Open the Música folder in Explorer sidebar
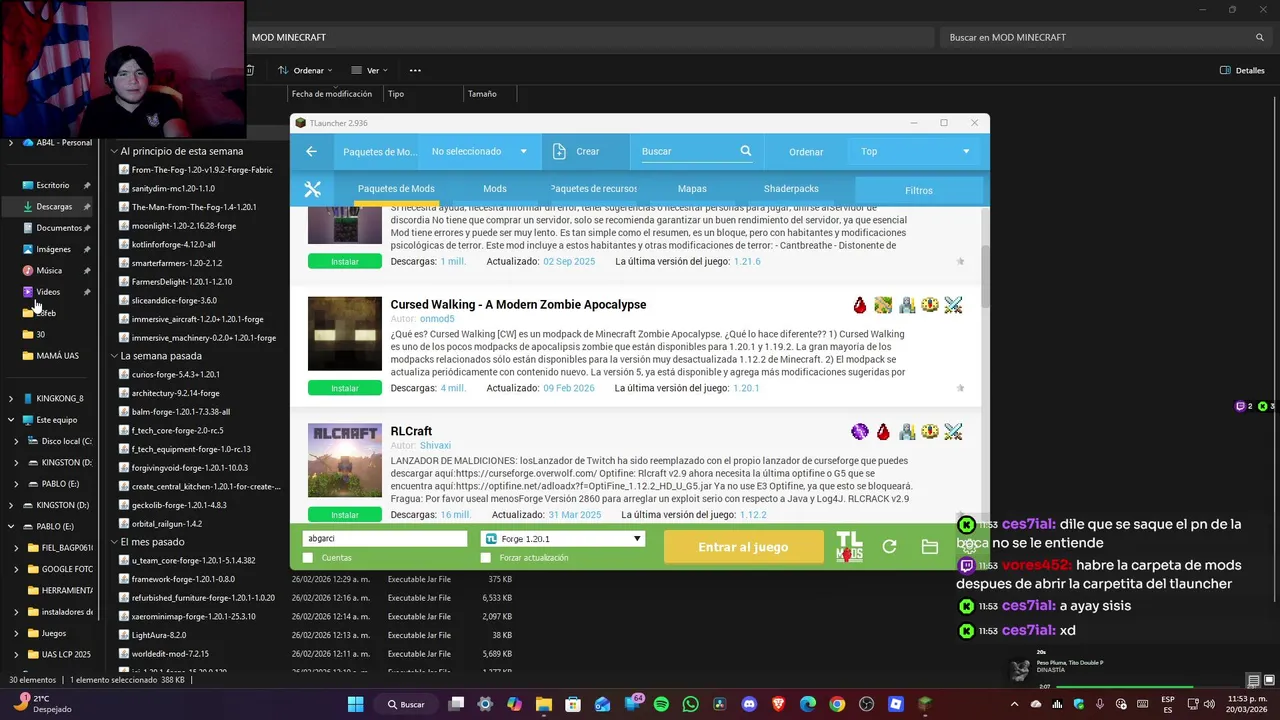The height and width of the screenshot is (720, 1280). click(x=49, y=270)
